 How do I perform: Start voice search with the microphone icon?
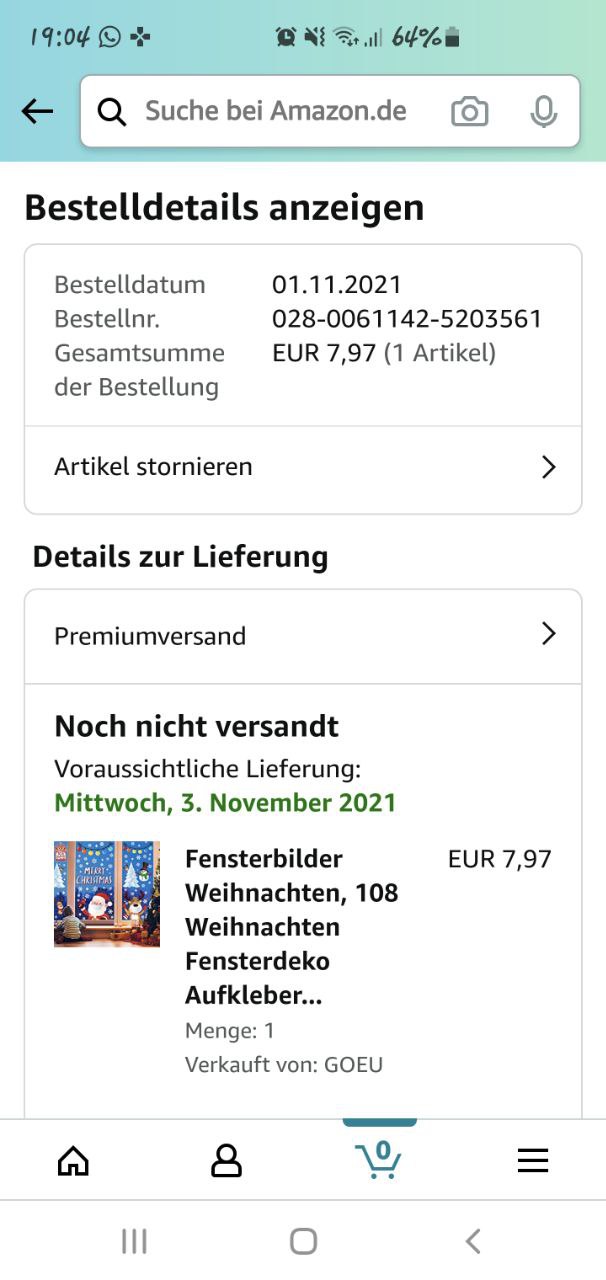tap(543, 112)
